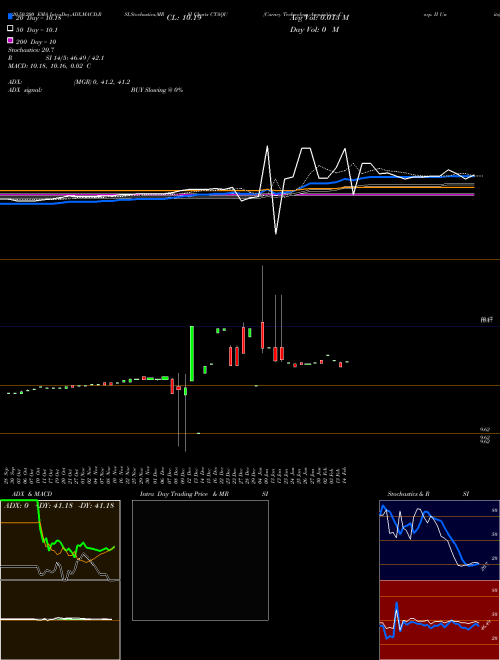
Task: Click the 'MACD: 10.18, 10.16, 0.02 C' readout
Action: click(49, 66)
